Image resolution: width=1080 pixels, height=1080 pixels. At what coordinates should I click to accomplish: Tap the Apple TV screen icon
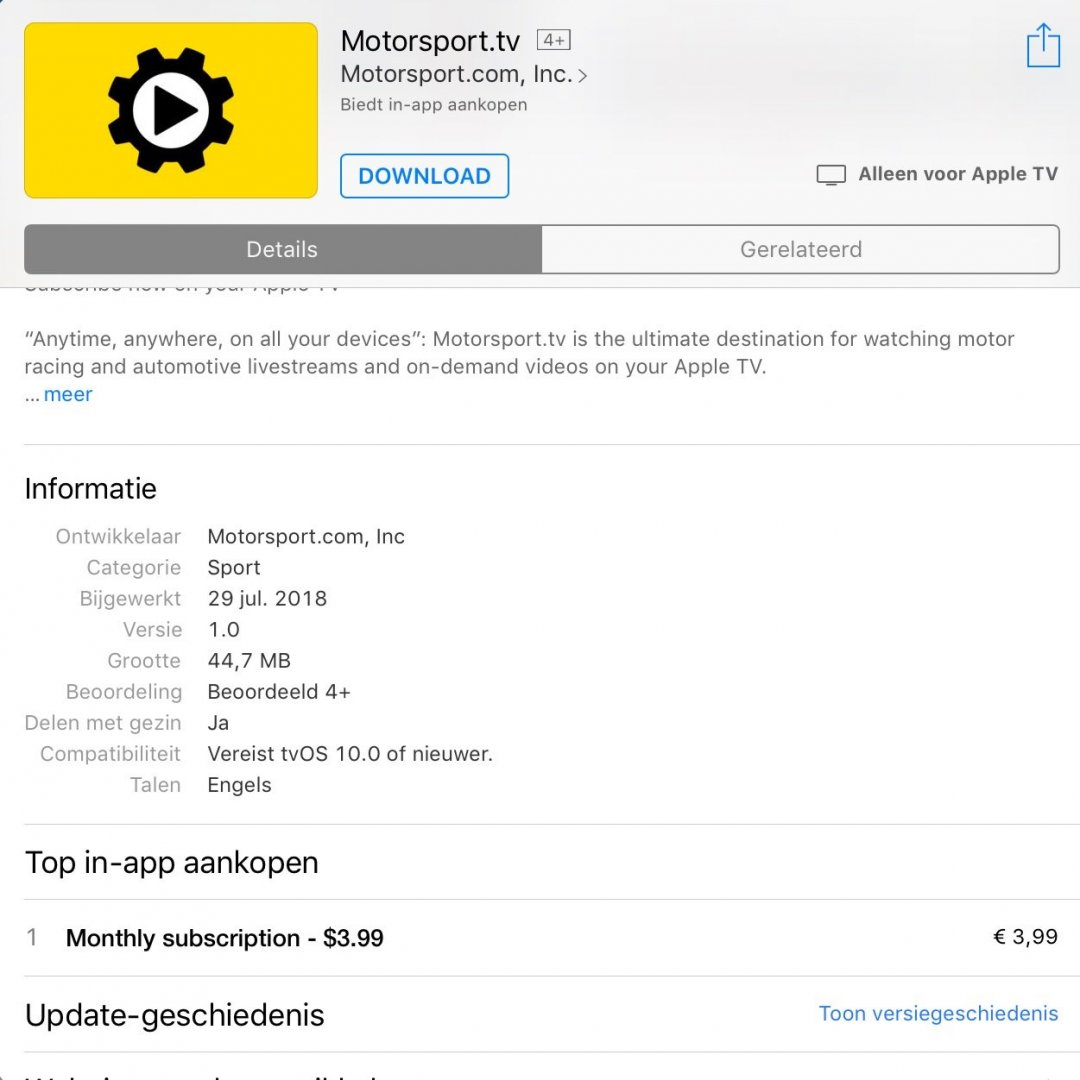[x=831, y=175]
